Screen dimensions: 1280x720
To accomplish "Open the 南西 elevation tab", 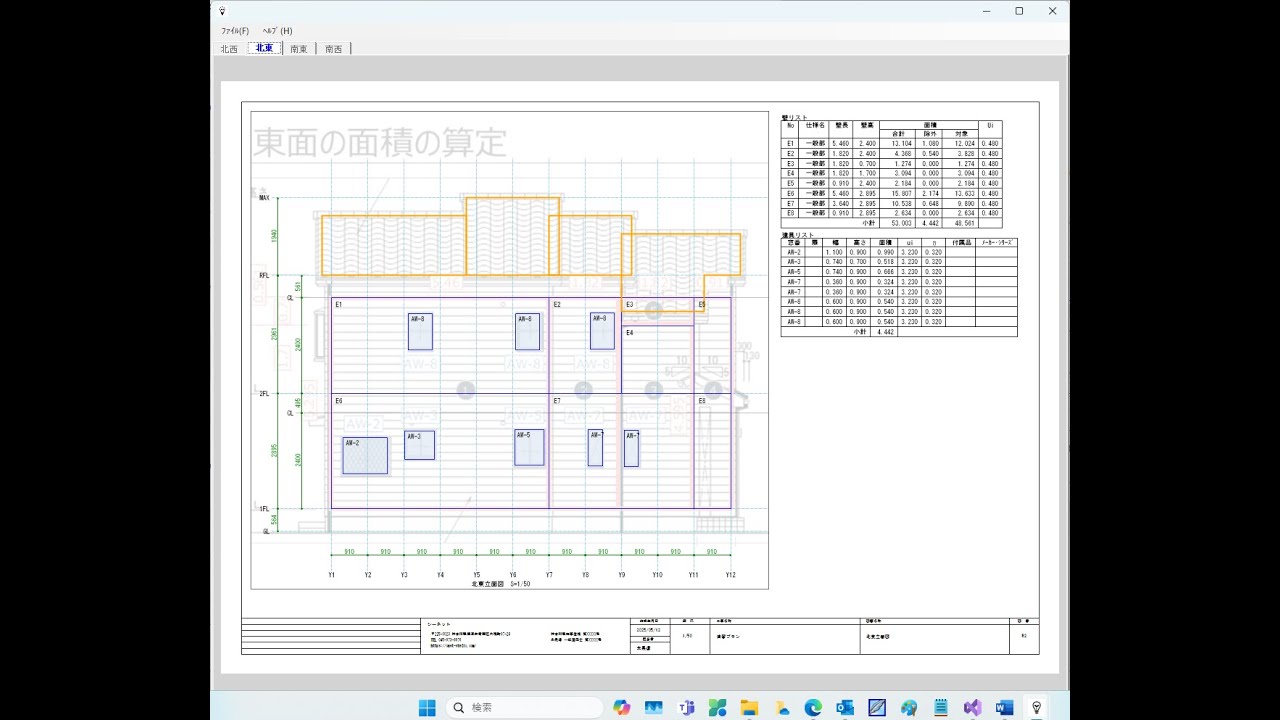I will click(x=333, y=48).
